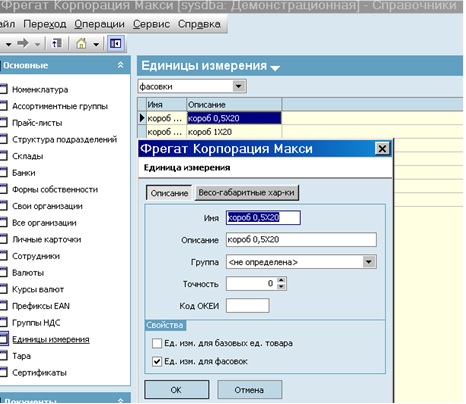
Task: Open the Операции menu
Action: [99, 24]
